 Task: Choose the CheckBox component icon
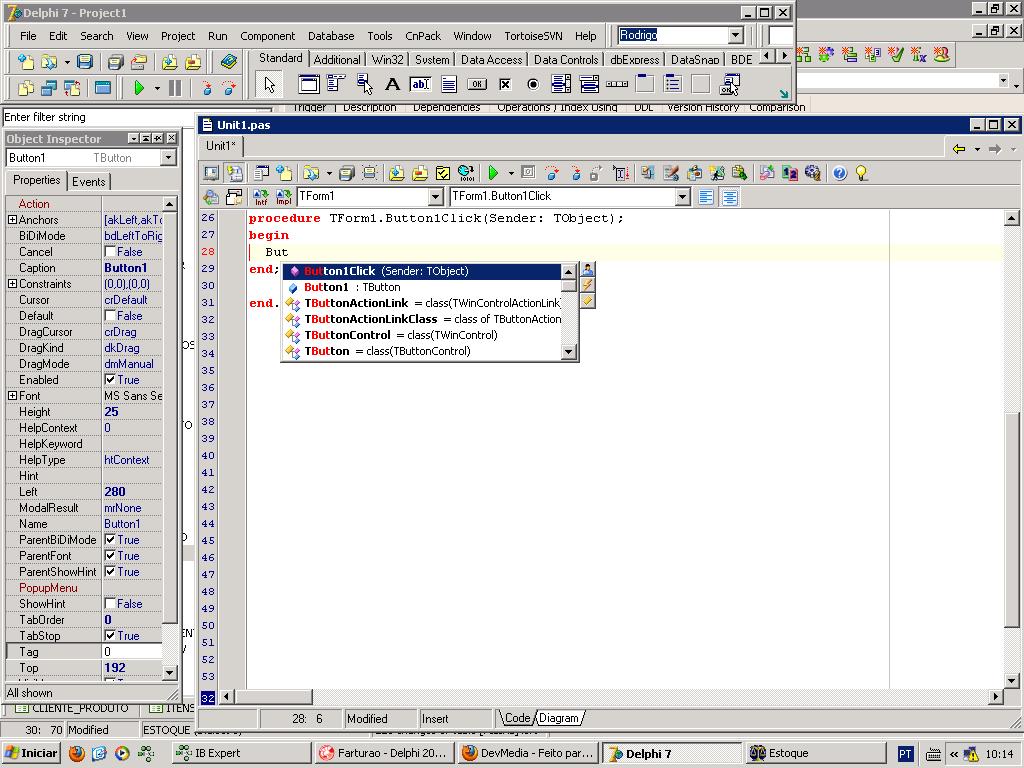click(505, 85)
